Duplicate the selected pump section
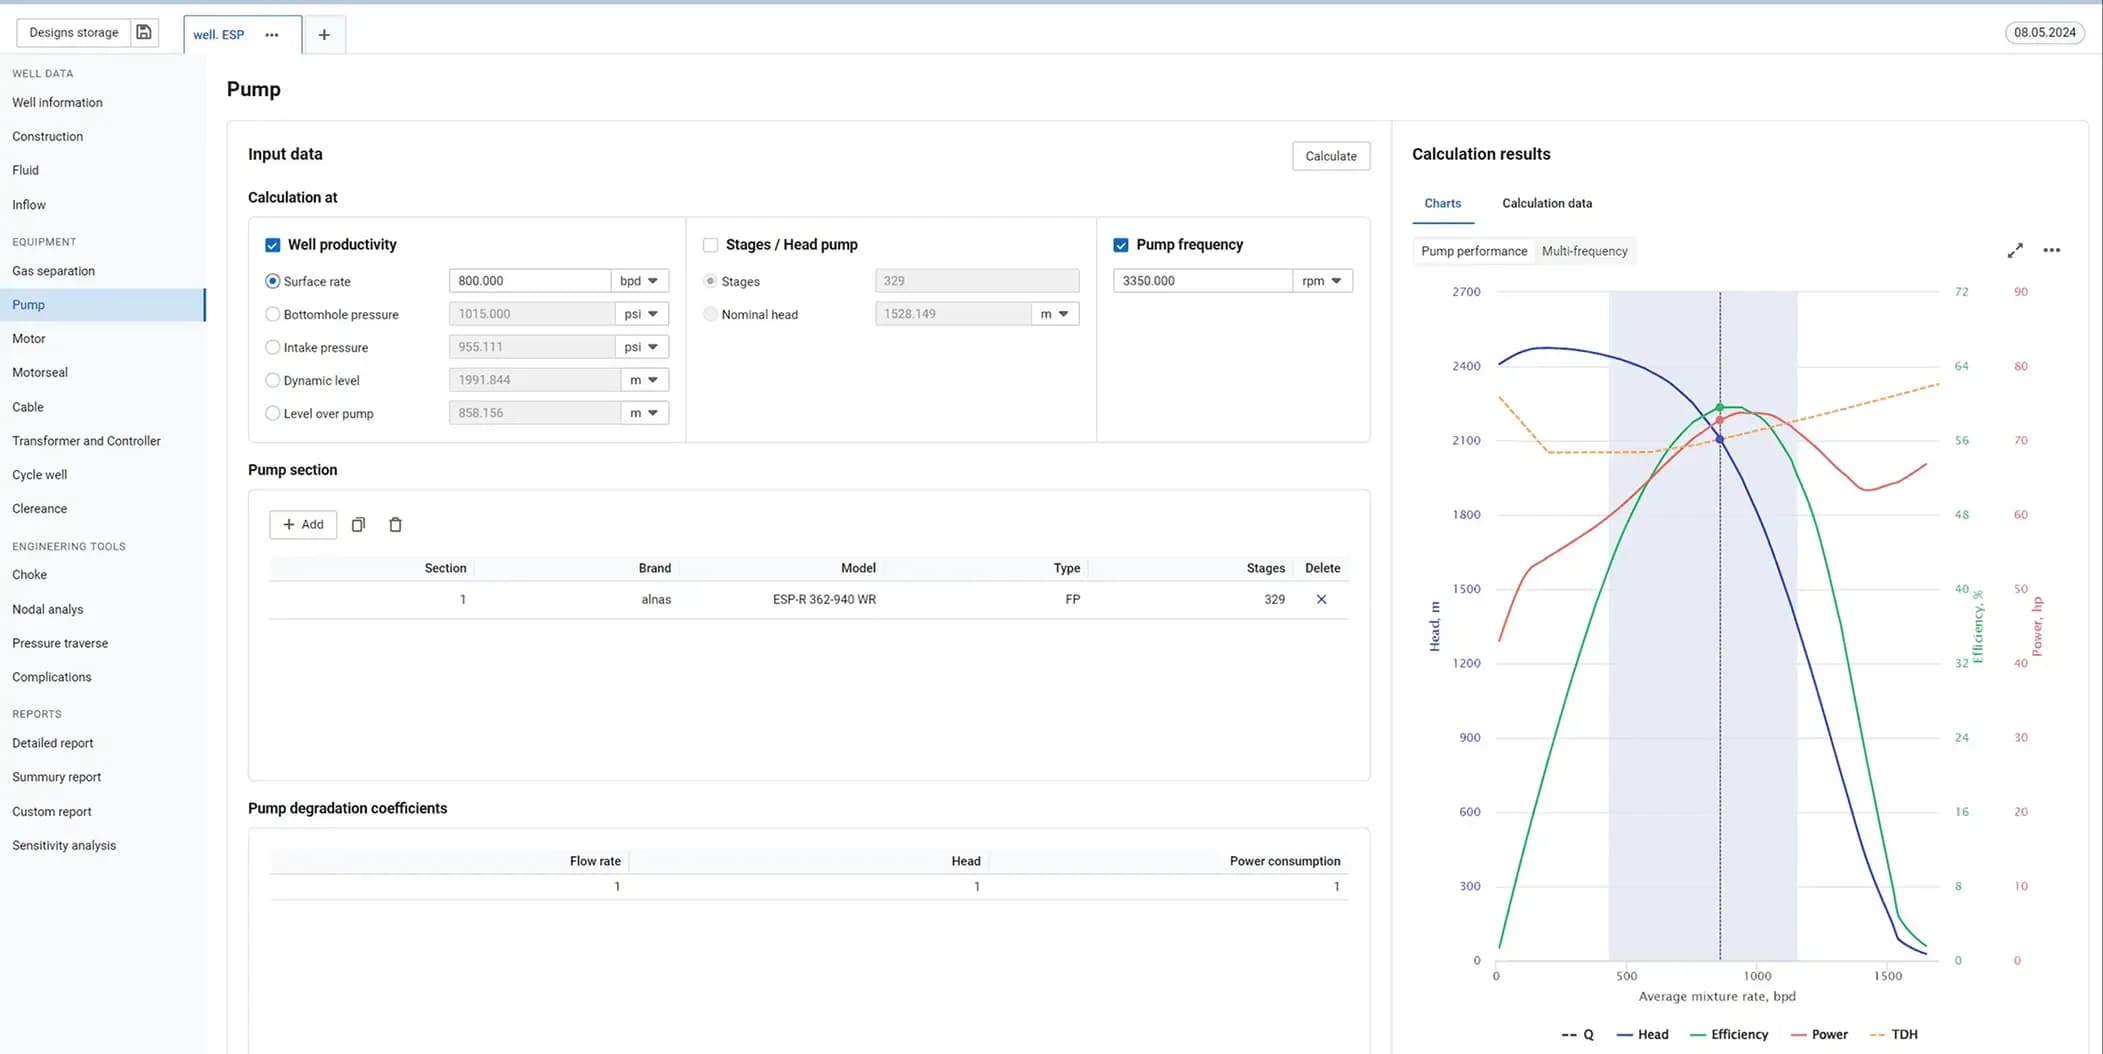The image size is (2103, 1054). pos(358,524)
